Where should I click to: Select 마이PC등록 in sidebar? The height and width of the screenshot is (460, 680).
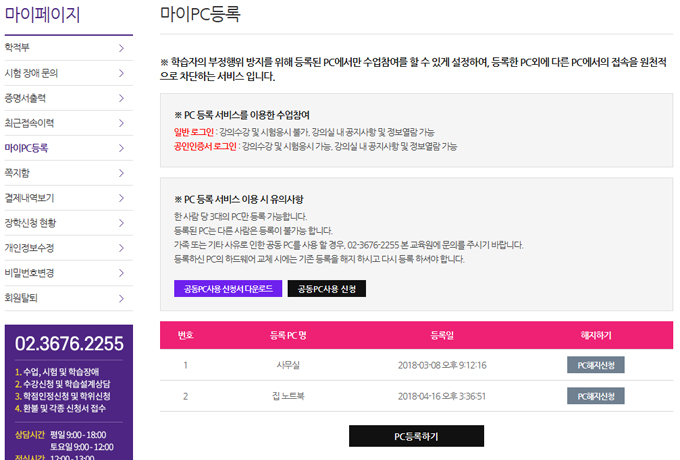(x=26, y=148)
